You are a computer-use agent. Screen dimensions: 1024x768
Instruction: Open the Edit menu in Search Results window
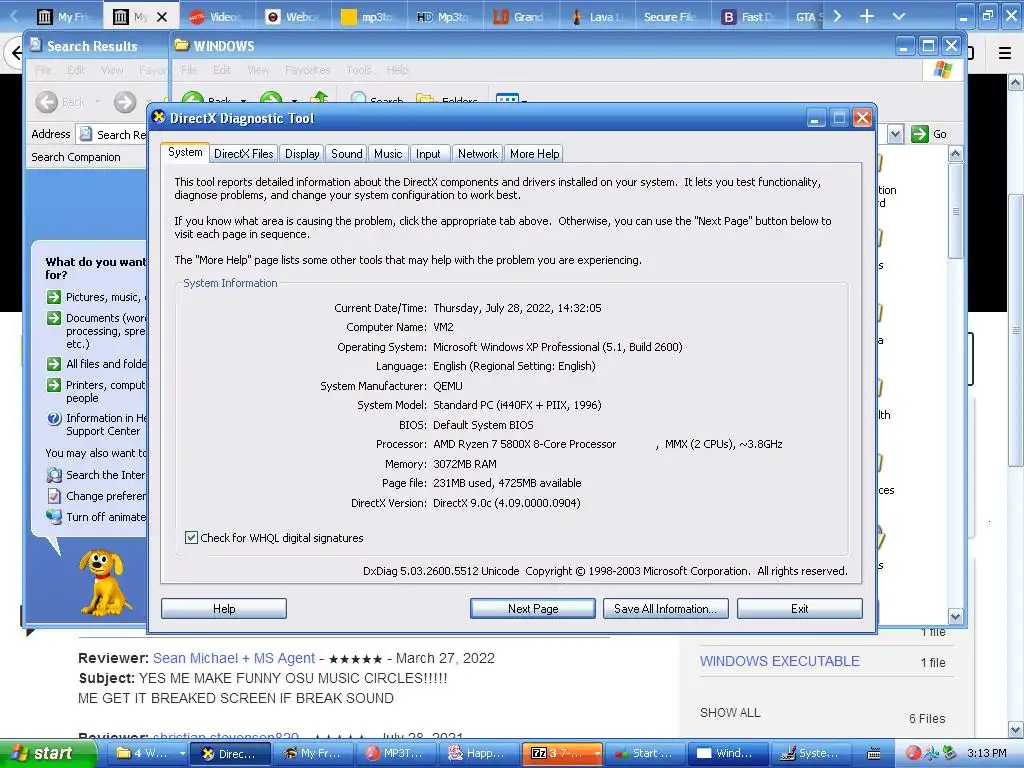(x=76, y=70)
